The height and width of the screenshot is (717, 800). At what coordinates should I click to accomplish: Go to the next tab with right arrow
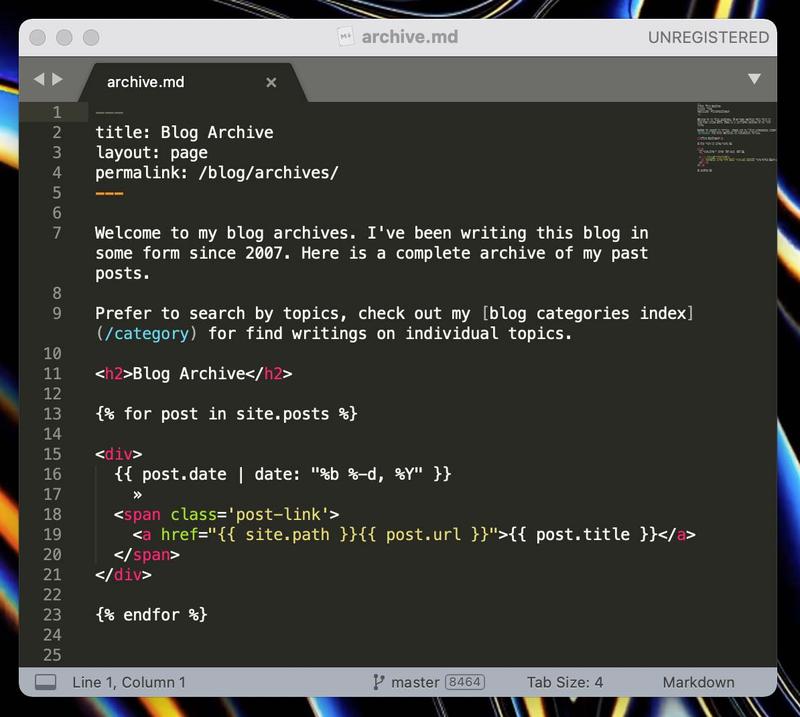57,79
